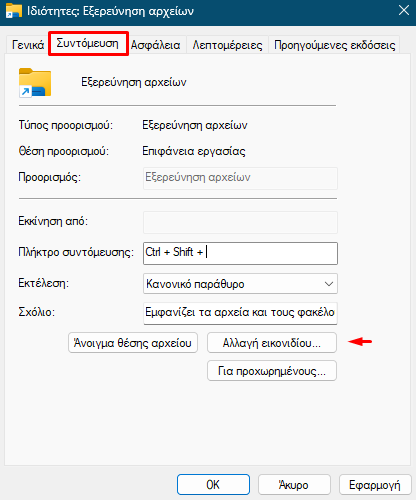Viewport: 416px width, 500px height.
Task: Click the Σχόλιο text field
Action: coord(240,313)
